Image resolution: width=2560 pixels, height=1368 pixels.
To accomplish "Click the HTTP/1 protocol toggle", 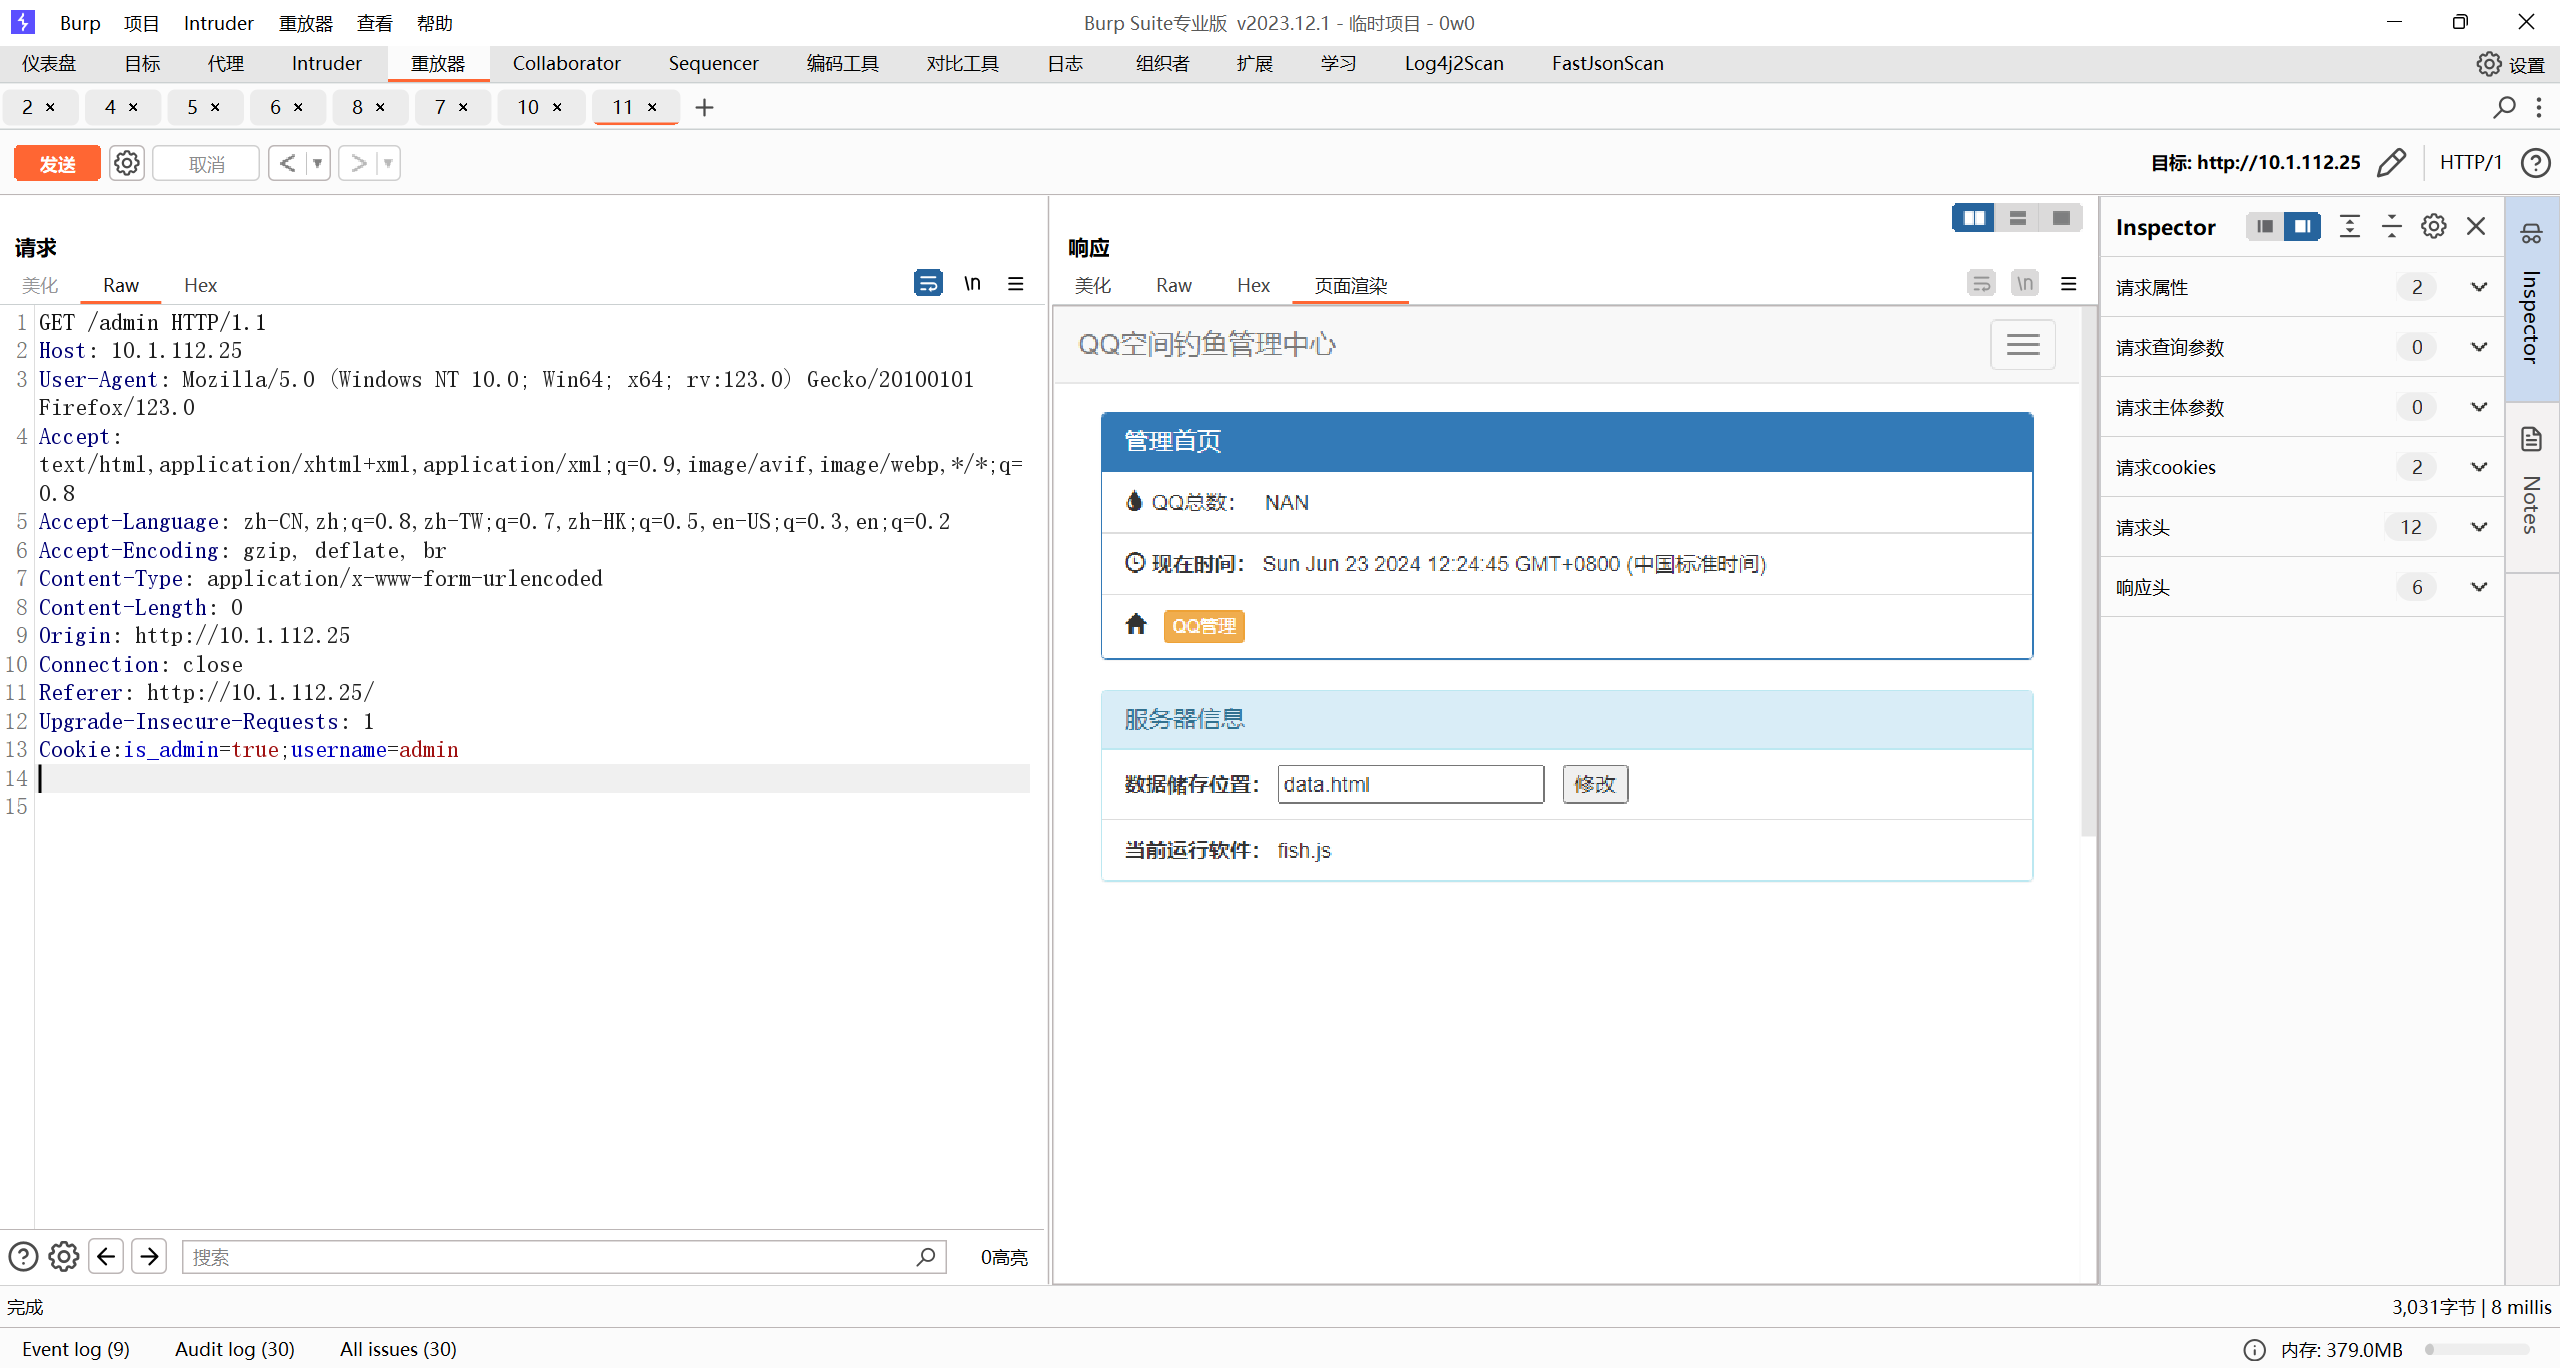I will click(2471, 162).
